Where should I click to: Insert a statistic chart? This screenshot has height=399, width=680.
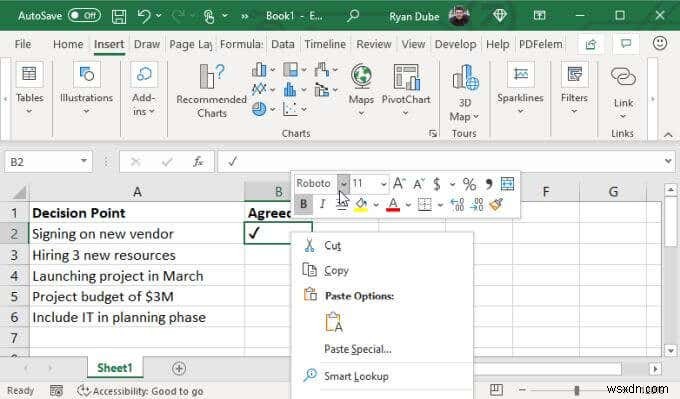(x=291, y=89)
